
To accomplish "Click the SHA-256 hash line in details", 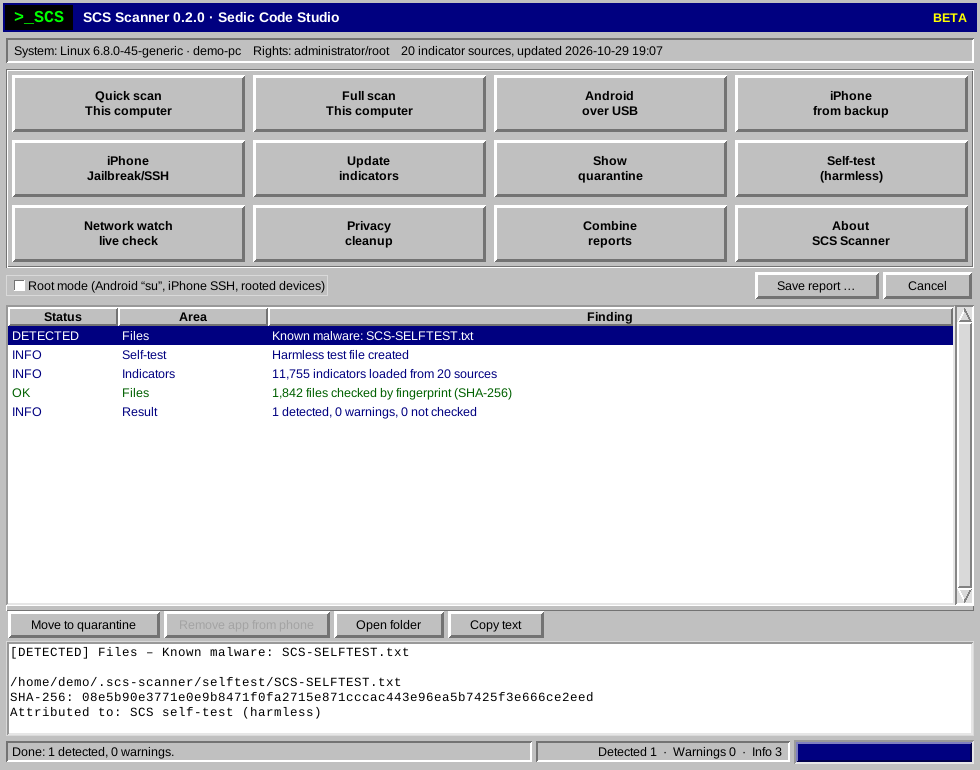I will pyautogui.click(x=302, y=698).
